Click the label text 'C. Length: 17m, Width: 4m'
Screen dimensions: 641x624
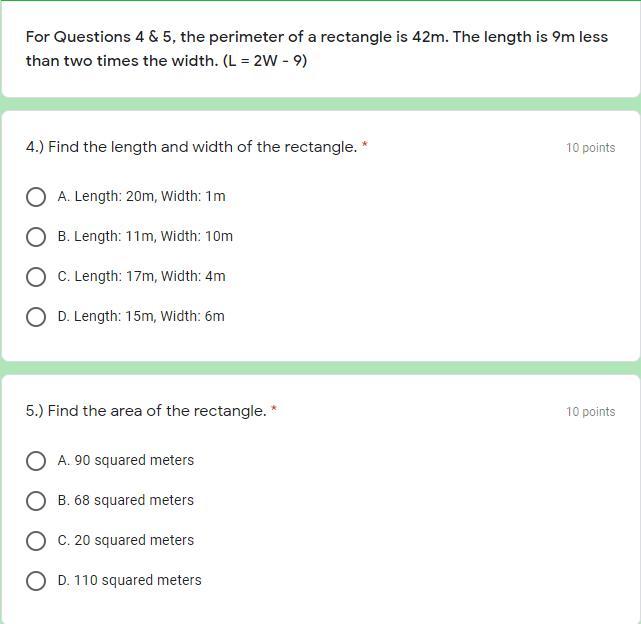point(141,277)
